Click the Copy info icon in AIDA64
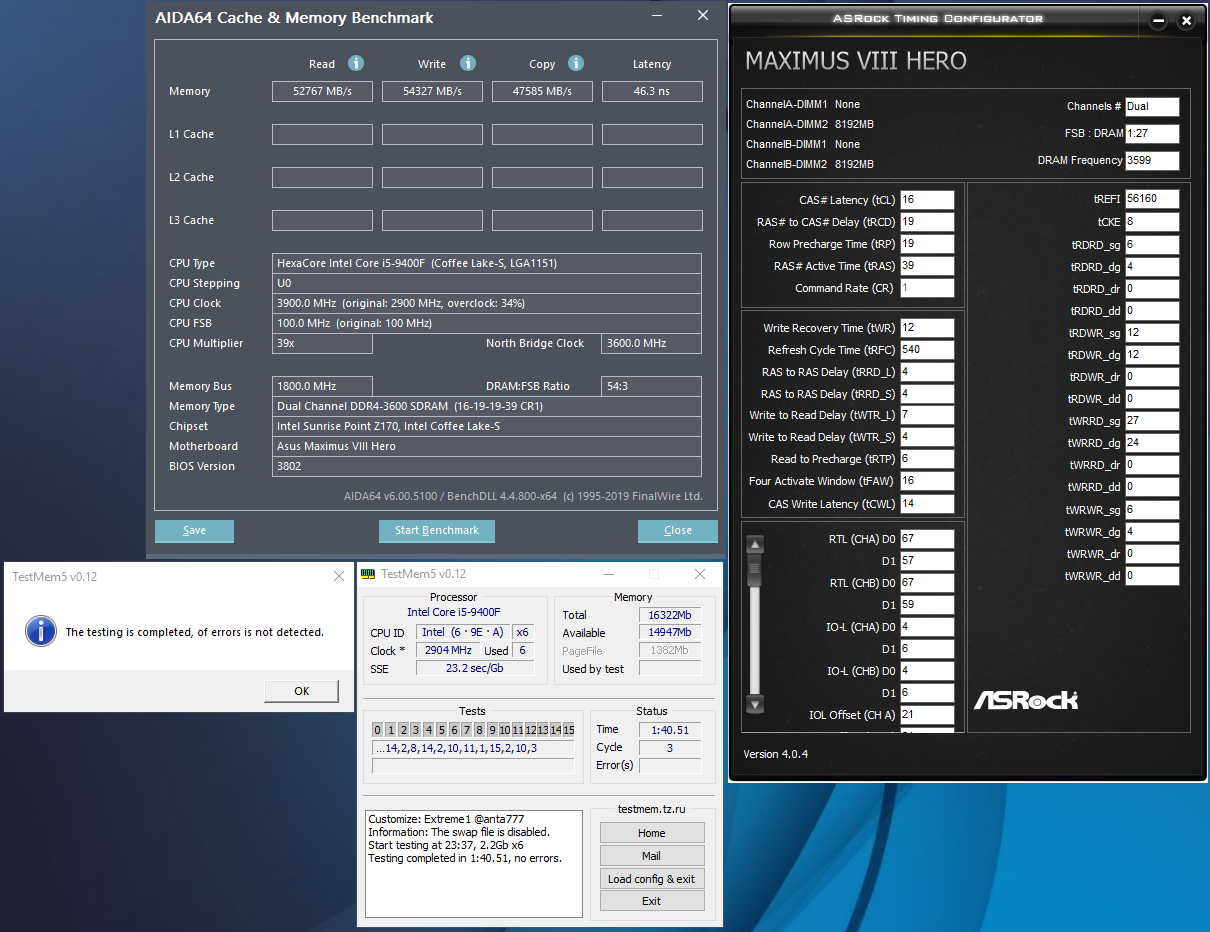The image size is (1210, 932). pos(576,63)
